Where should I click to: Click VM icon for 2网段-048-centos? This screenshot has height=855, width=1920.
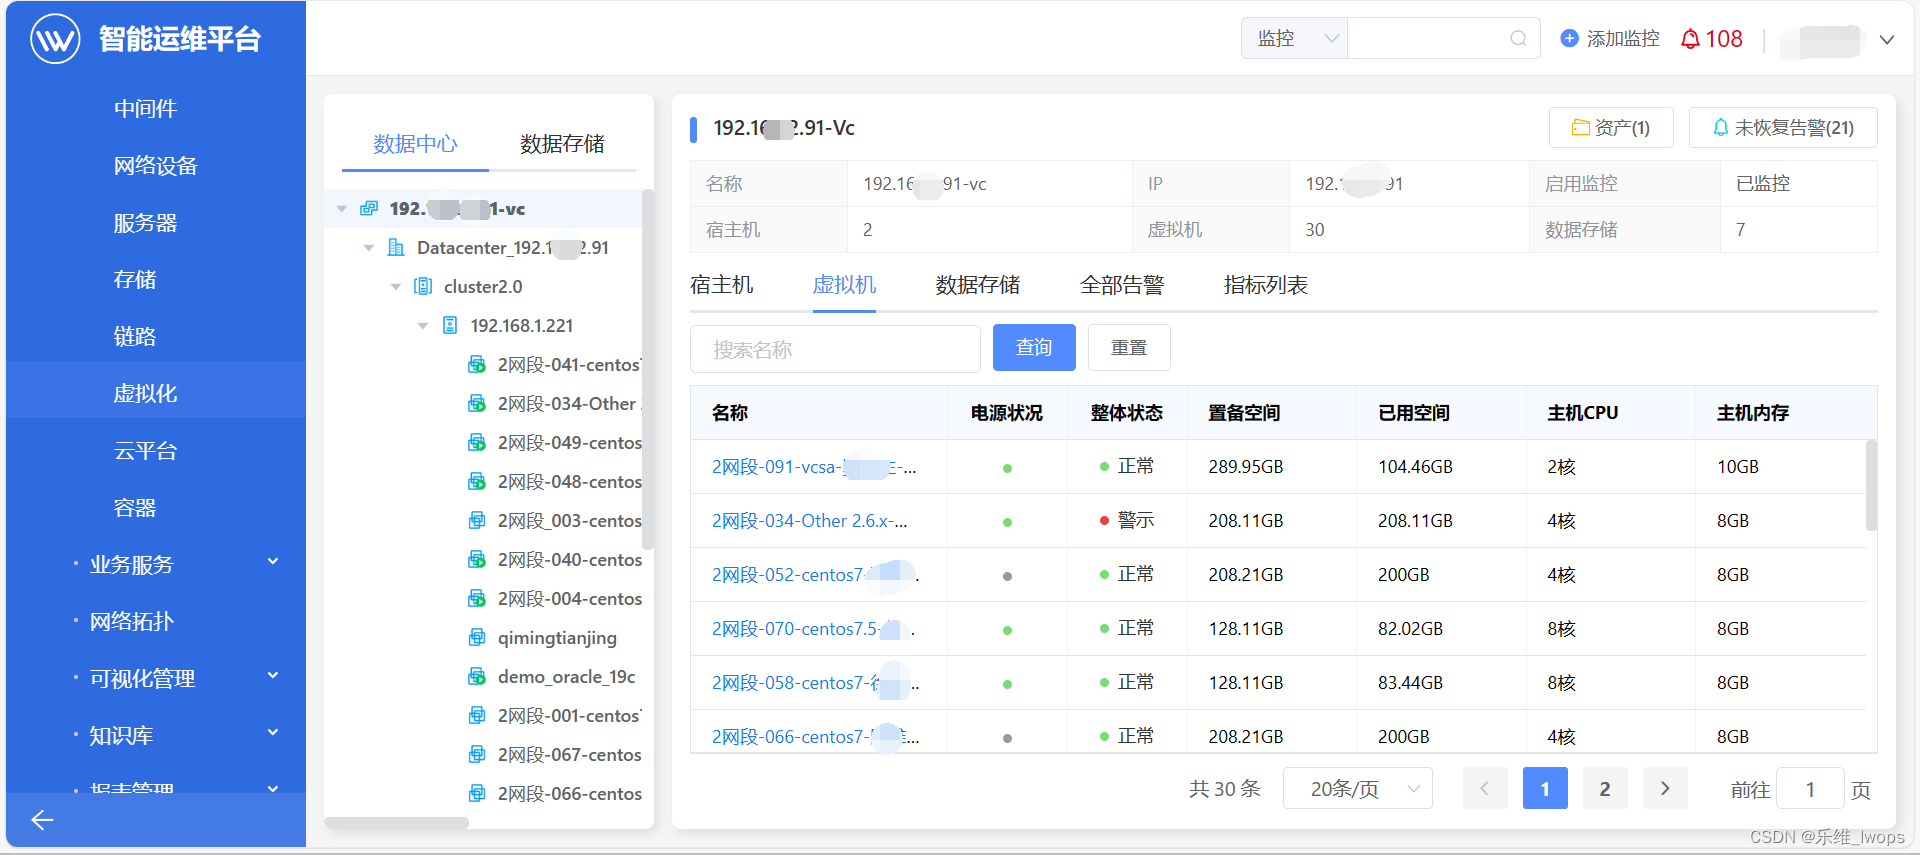(477, 481)
